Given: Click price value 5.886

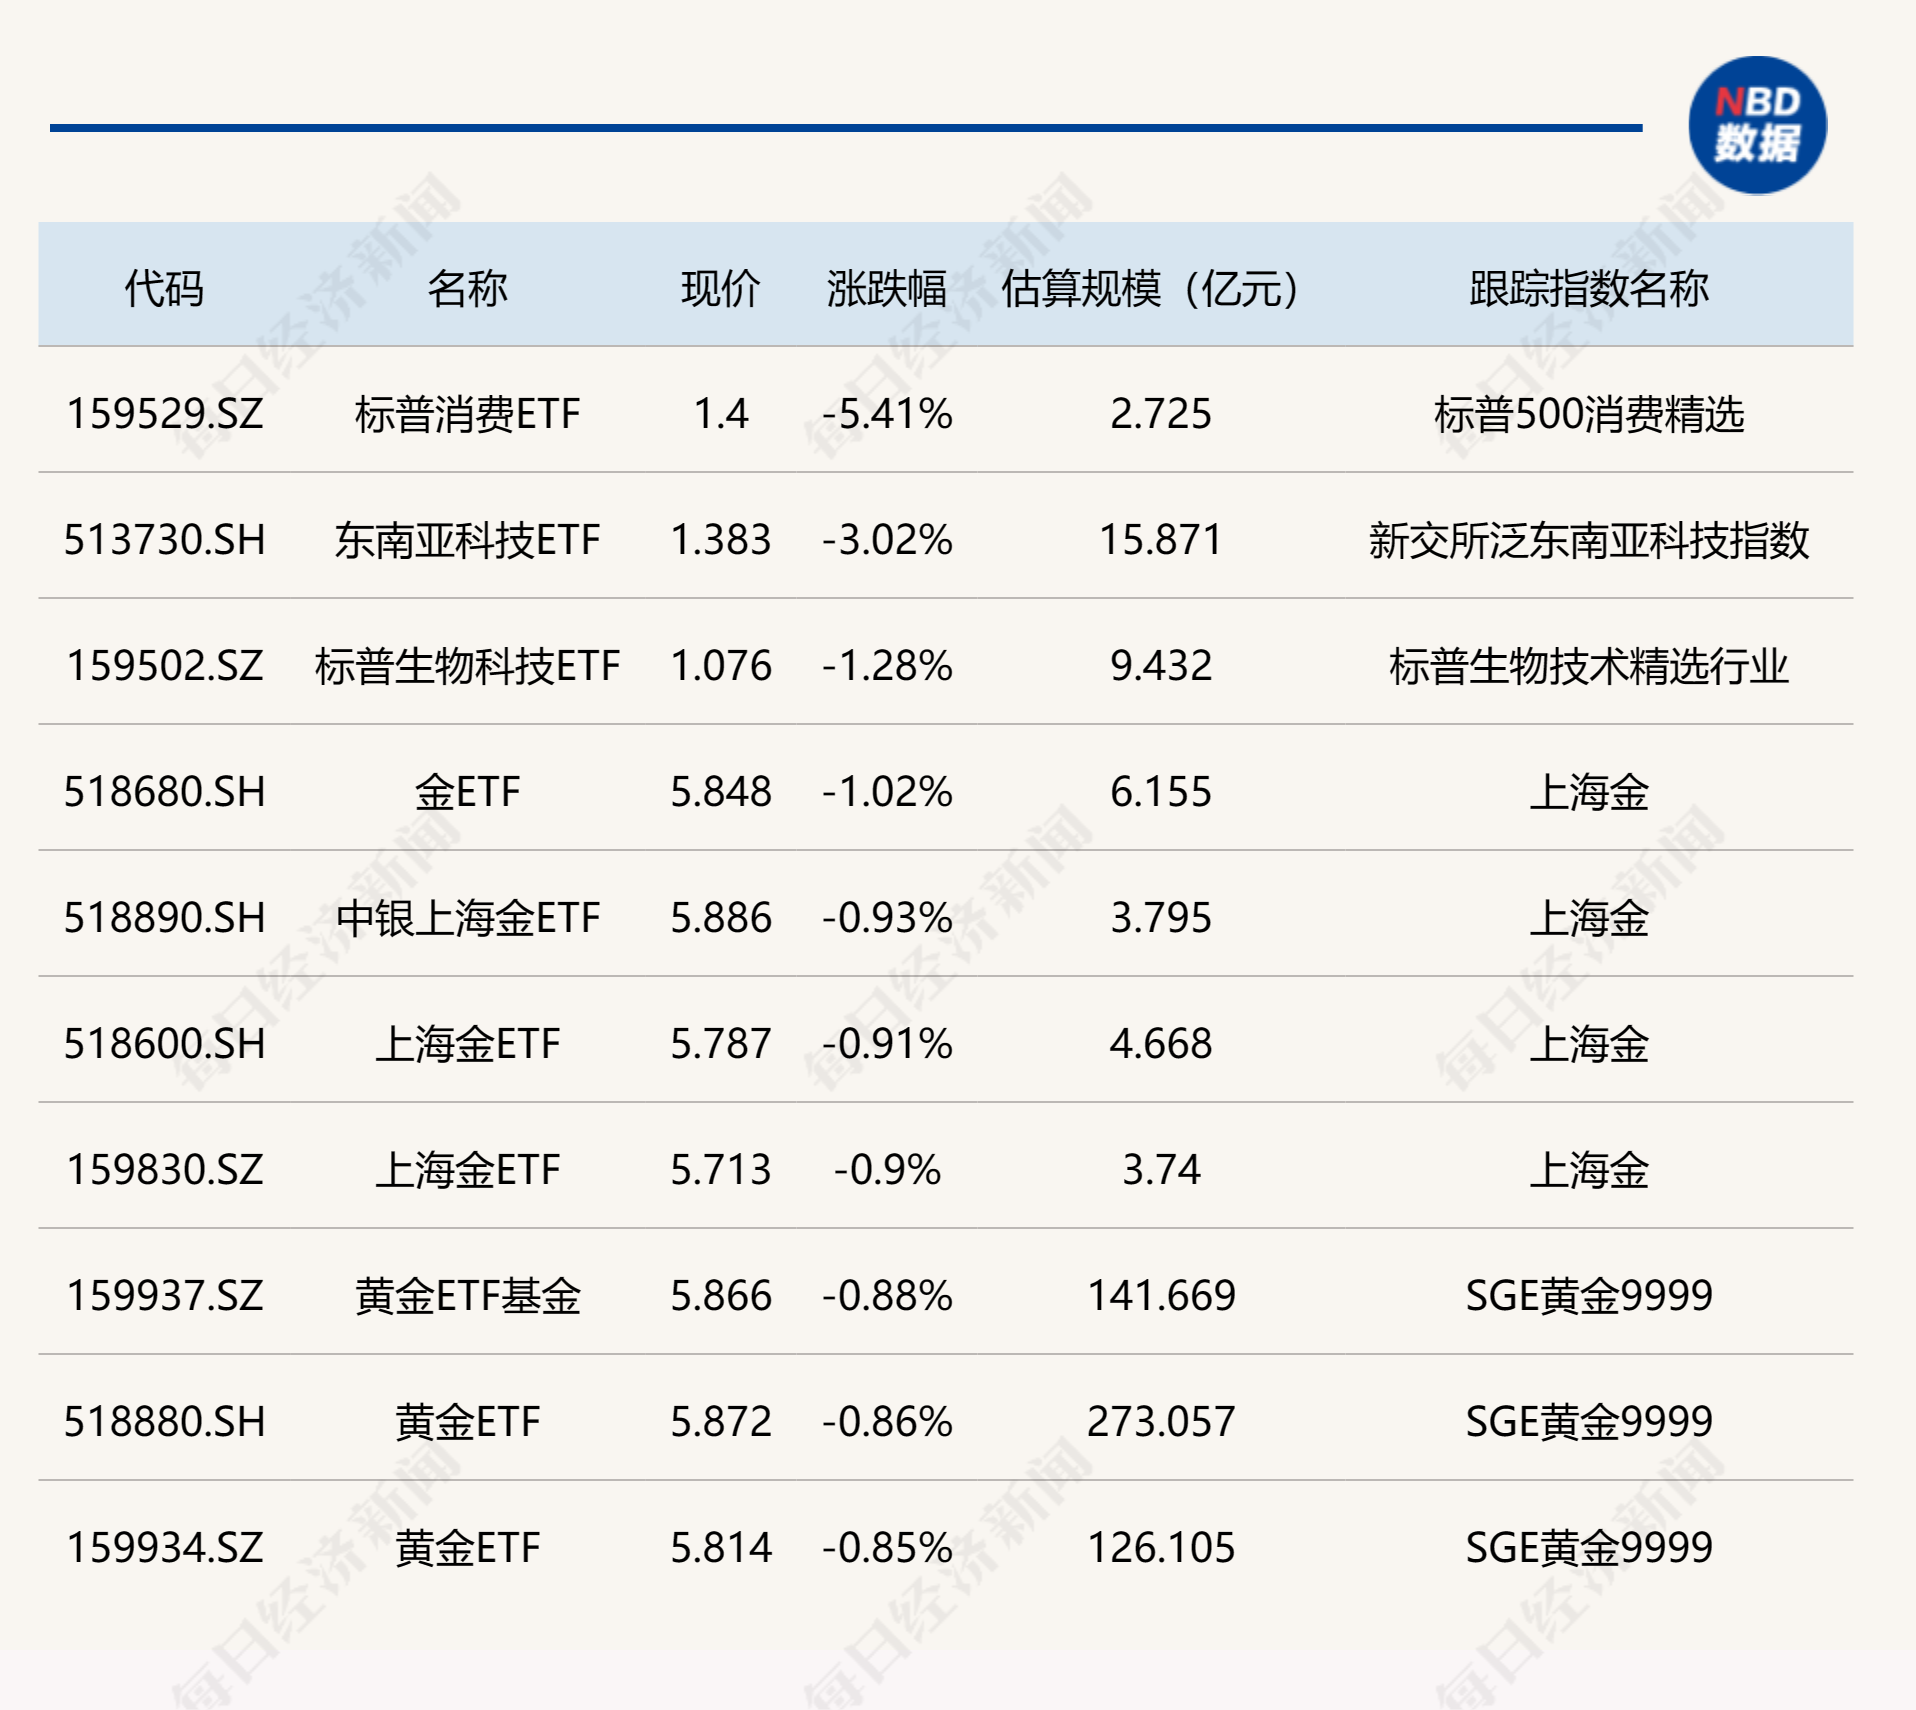Looking at the screenshot, I should click(720, 918).
